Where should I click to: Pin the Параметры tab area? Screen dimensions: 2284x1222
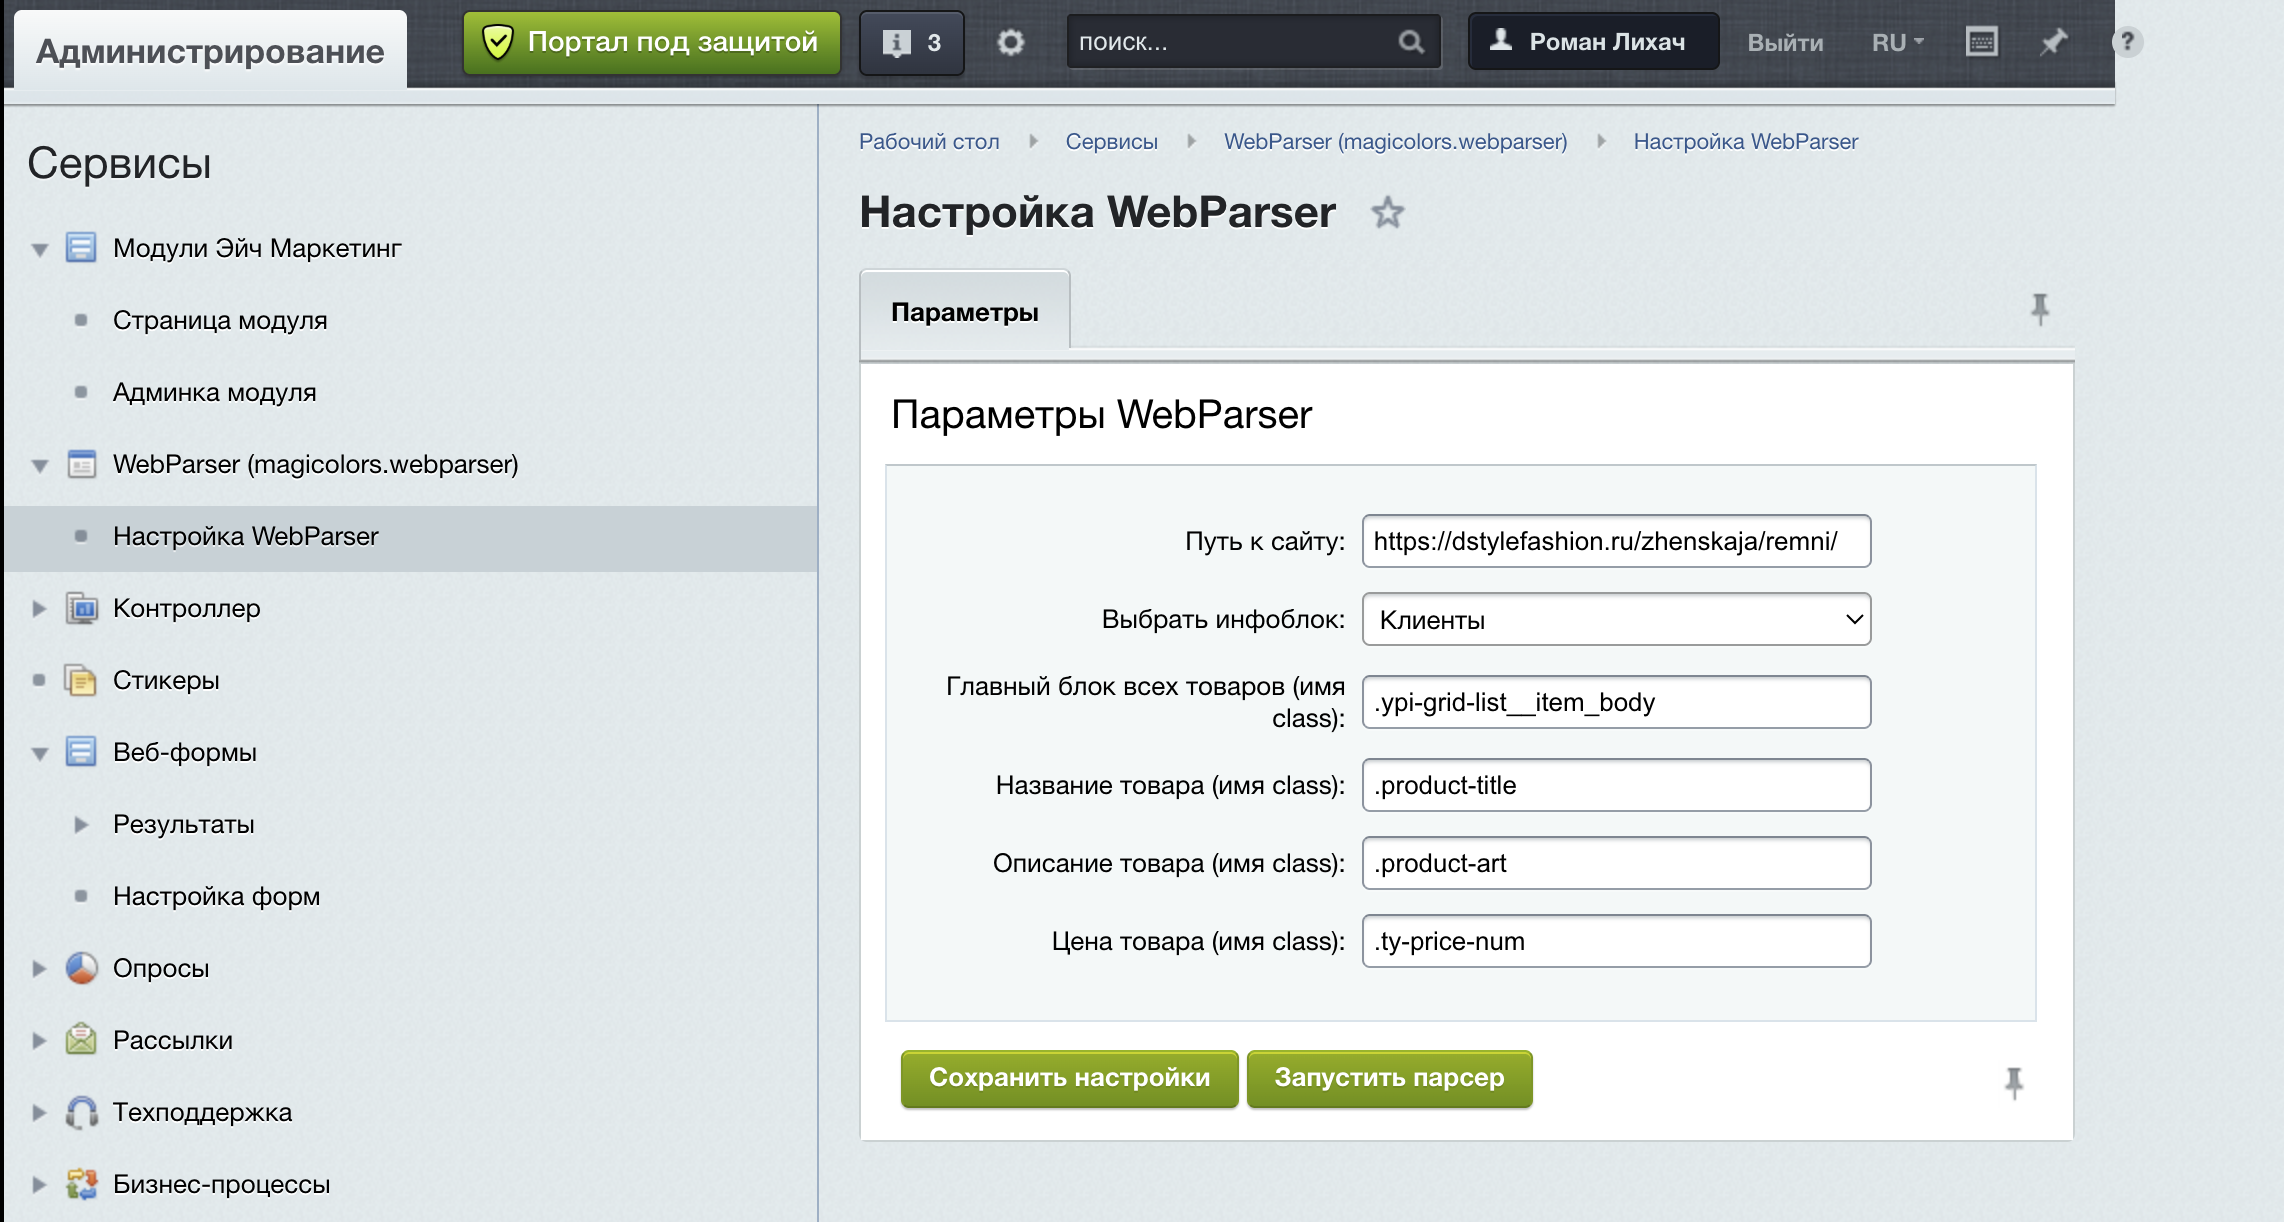point(2040,310)
